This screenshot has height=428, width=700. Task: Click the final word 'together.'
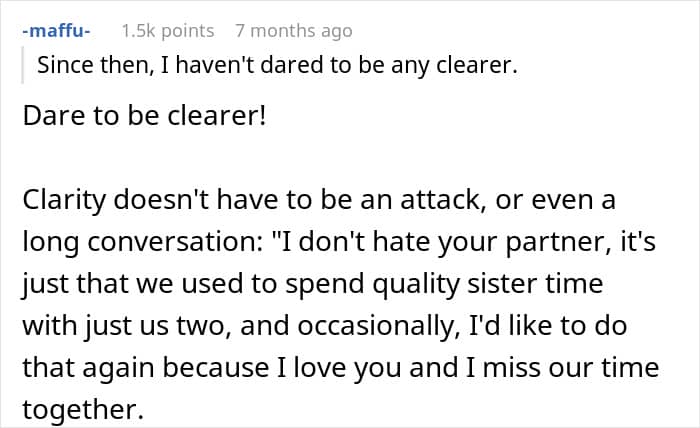pos(83,410)
